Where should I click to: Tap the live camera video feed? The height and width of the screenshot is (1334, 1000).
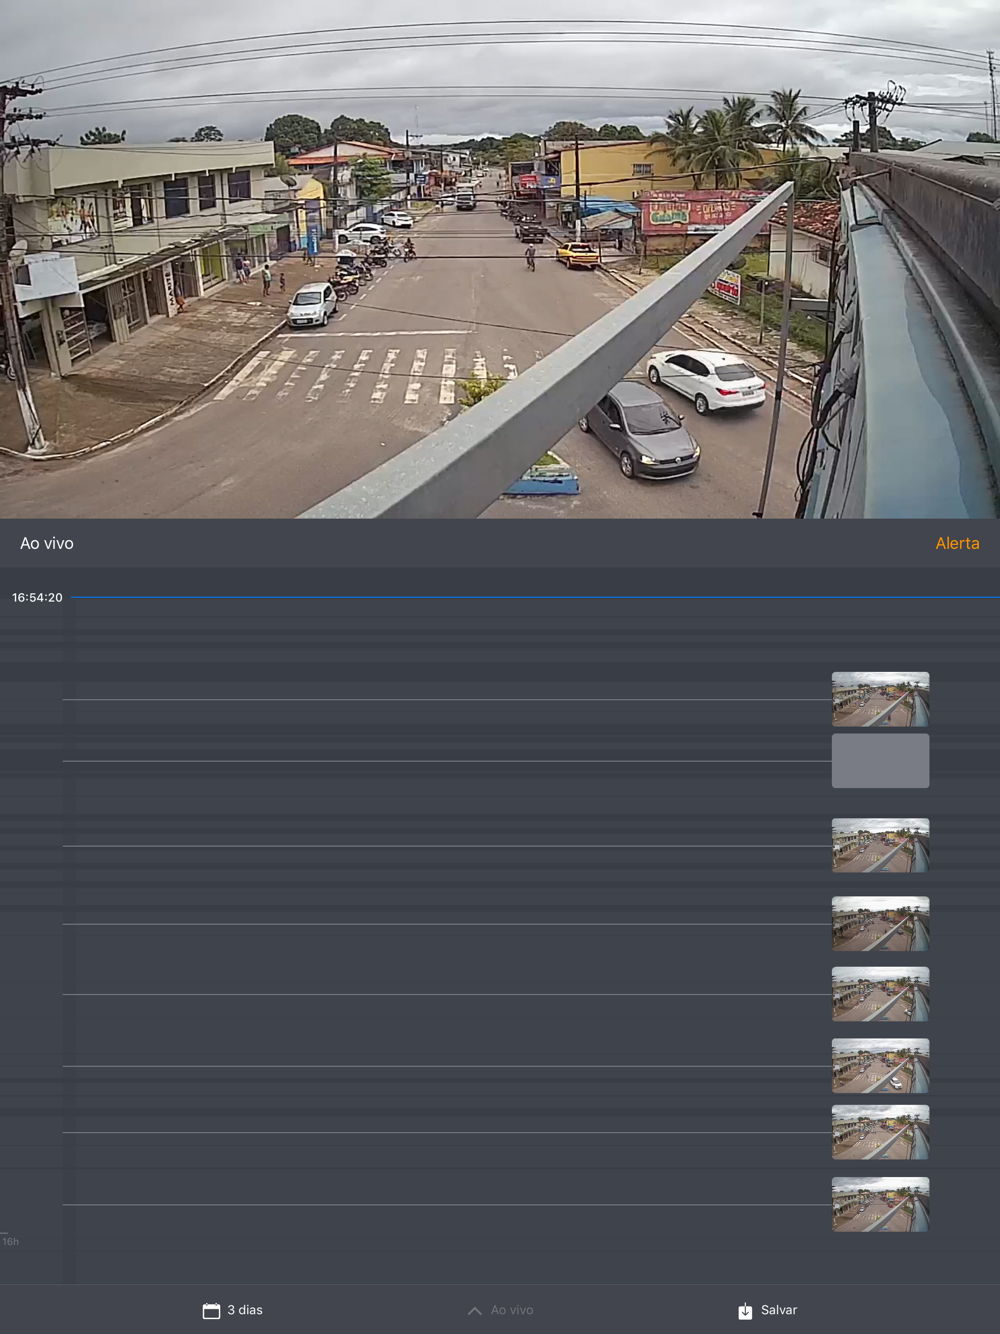pyautogui.click(x=500, y=260)
